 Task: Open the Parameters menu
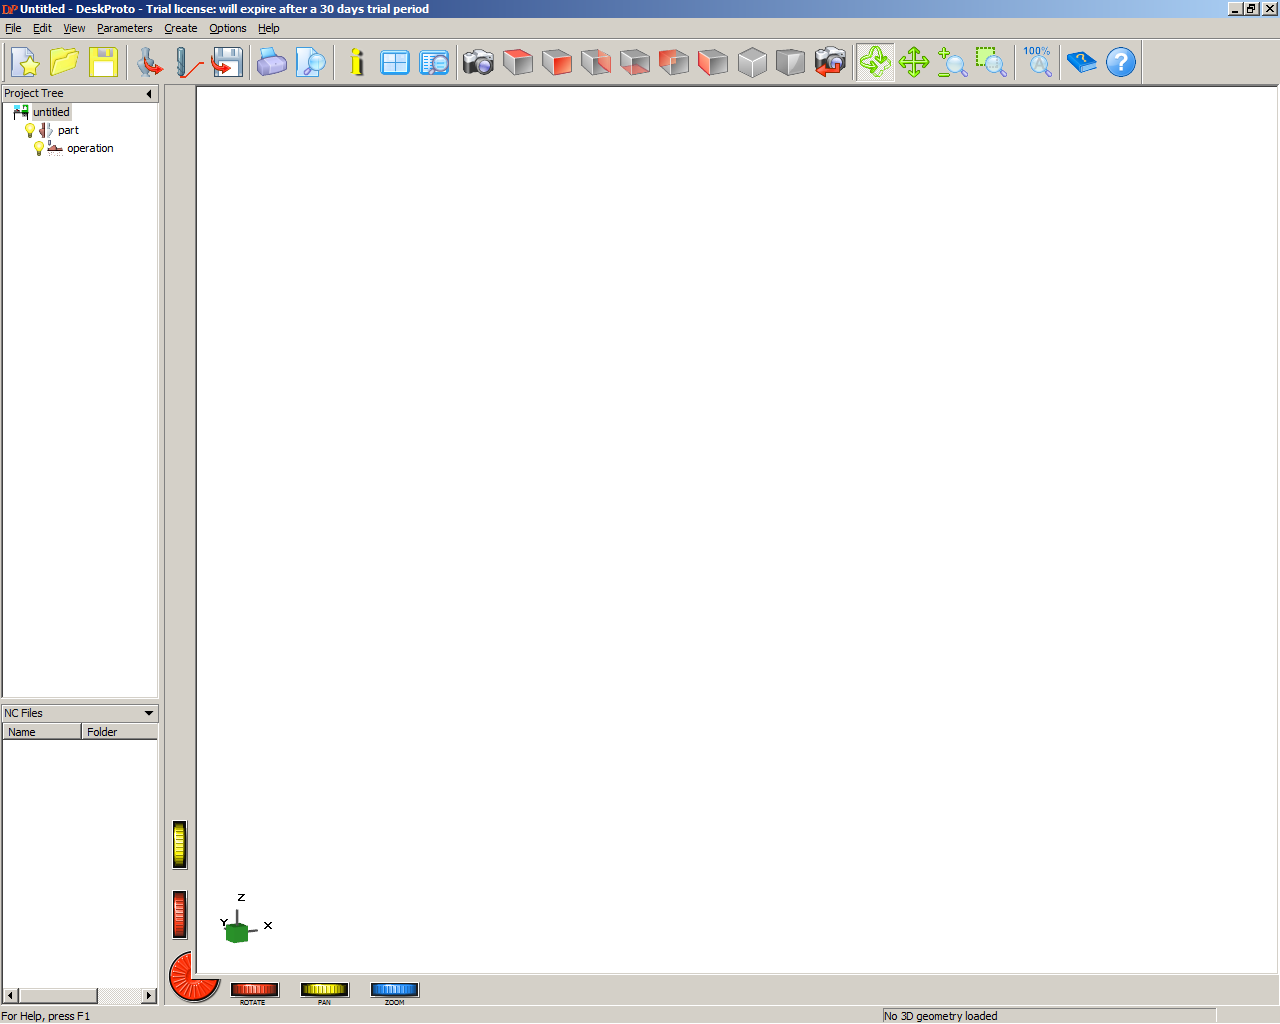pyautogui.click(x=124, y=28)
